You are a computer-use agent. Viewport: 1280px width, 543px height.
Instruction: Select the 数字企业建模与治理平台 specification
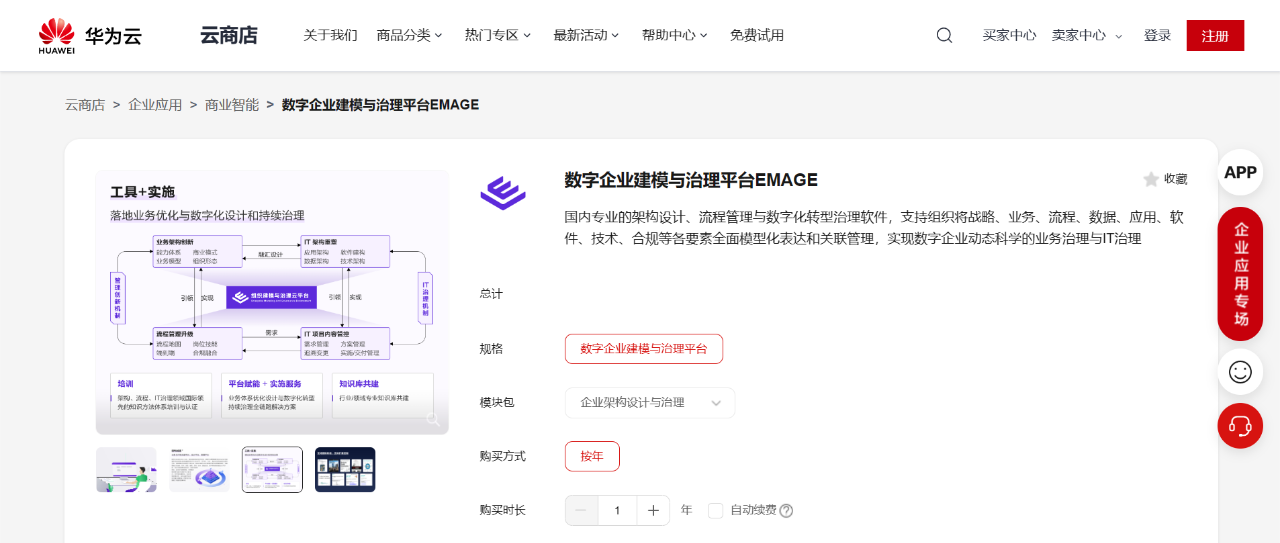coord(644,349)
